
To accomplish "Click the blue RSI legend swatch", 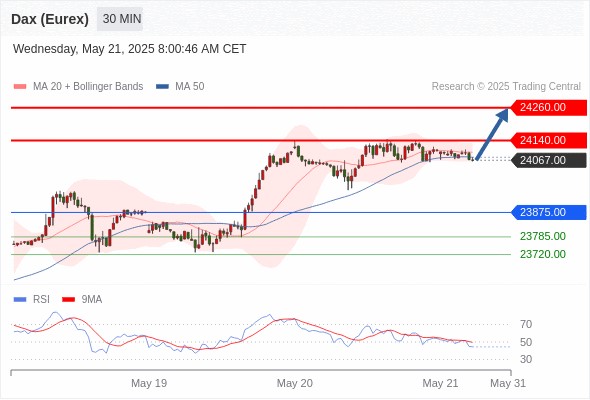I will (20, 300).
